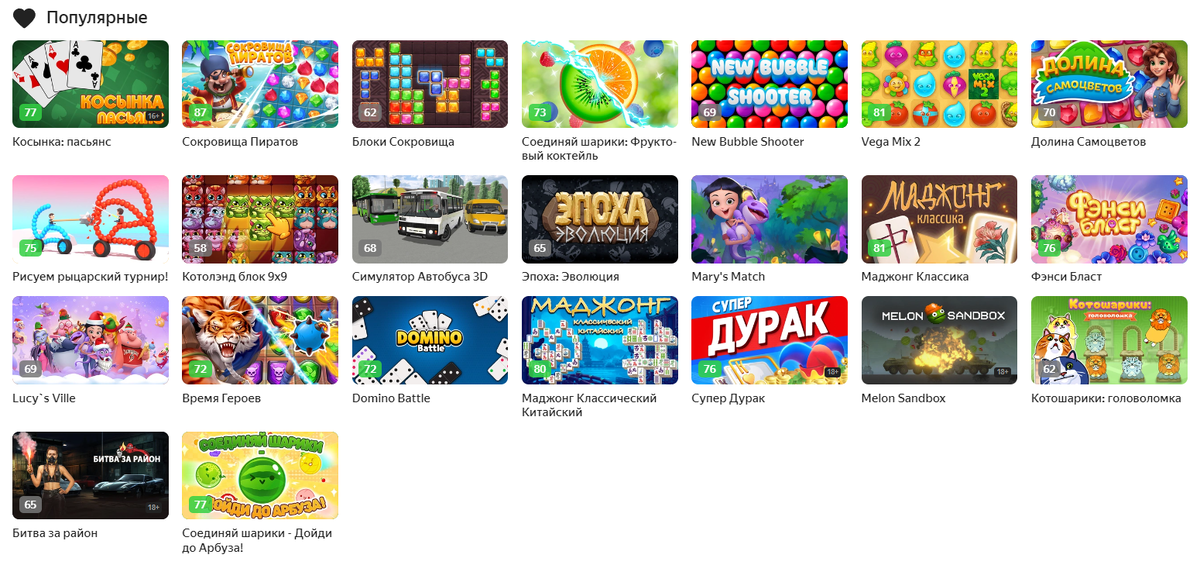The height and width of the screenshot is (565, 1200).
Task: Open Рисуем рыцарский турнир! title link
Action: 90,277
